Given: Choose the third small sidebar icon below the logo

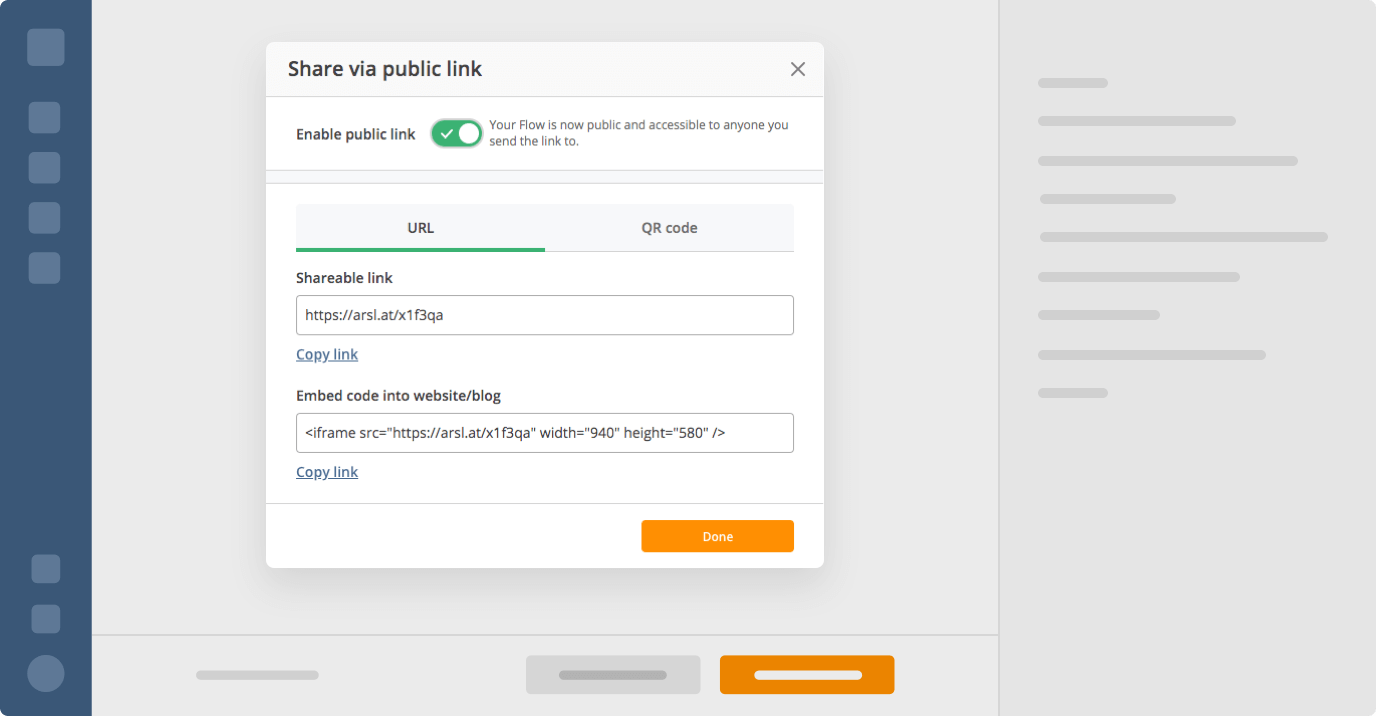Looking at the screenshot, I should coord(44,218).
